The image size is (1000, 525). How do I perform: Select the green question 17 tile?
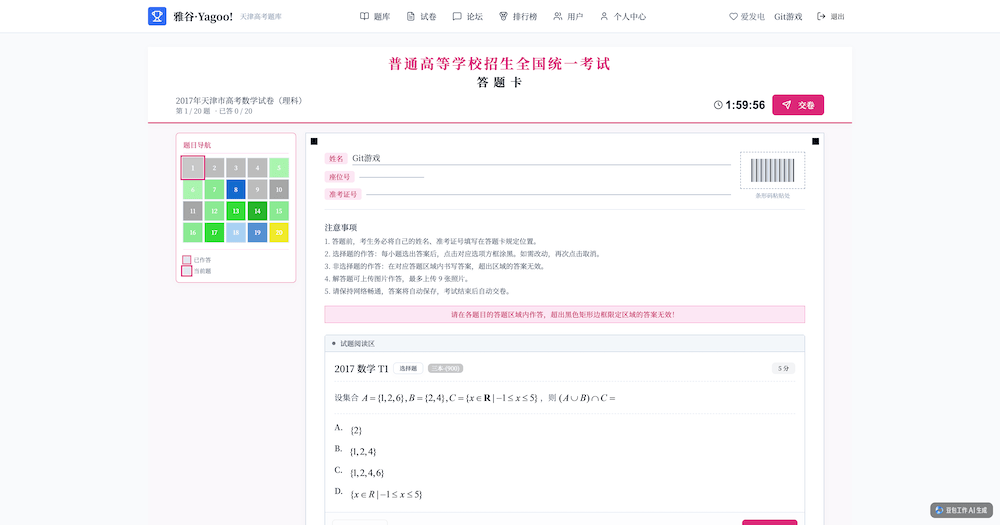(214, 232)
